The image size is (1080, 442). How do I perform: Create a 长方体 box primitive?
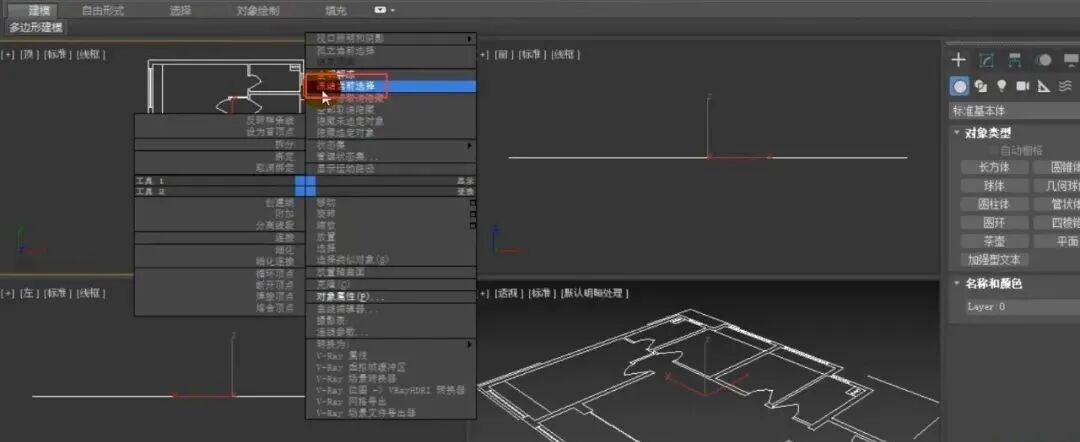994,167
